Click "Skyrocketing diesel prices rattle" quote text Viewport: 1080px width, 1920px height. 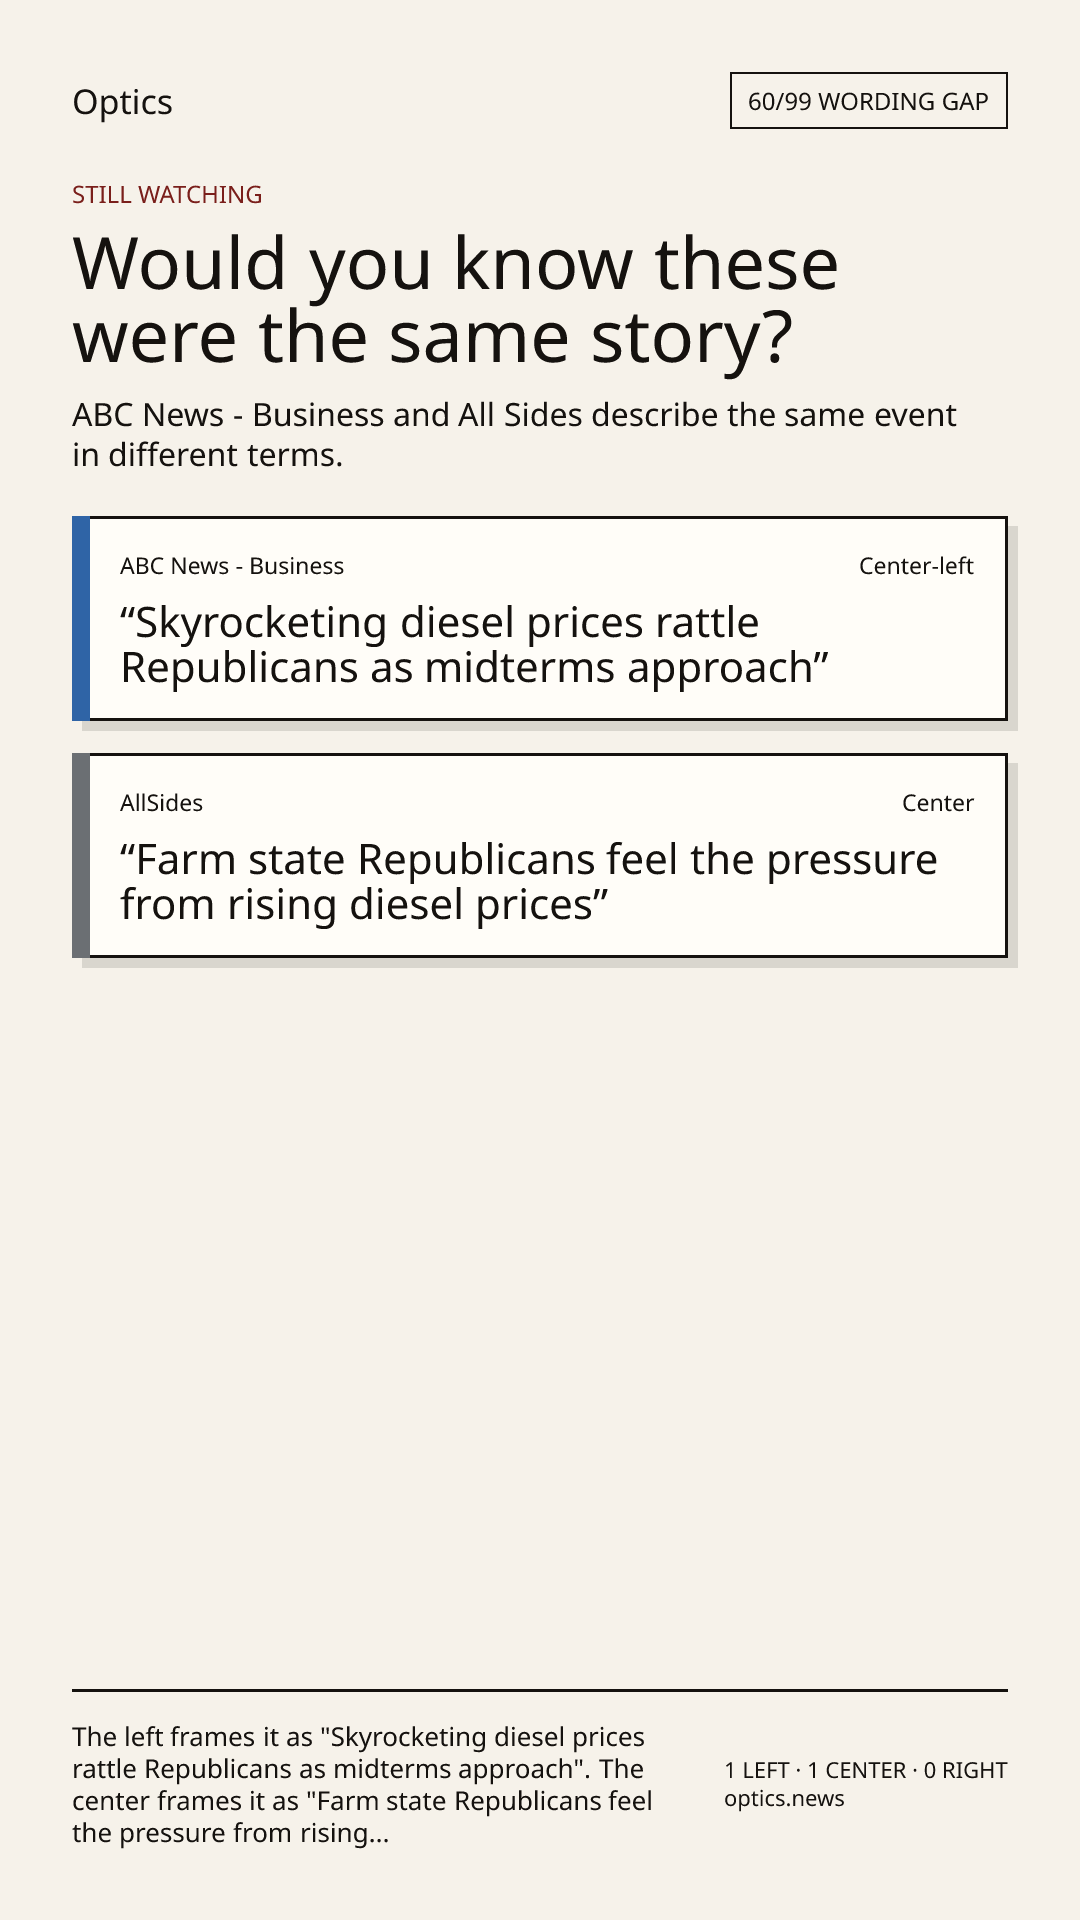(x=440, y=623)
